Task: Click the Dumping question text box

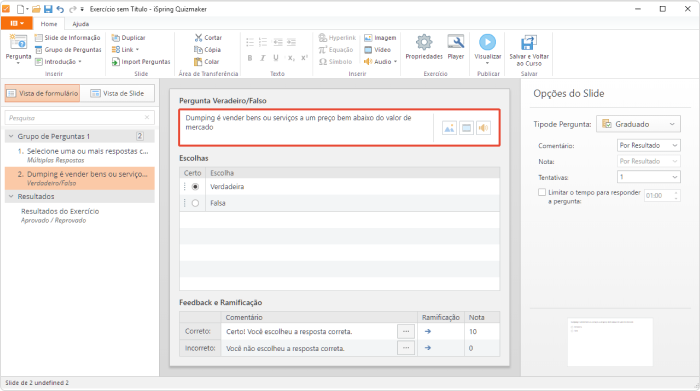Action: [x=306, y=127]
